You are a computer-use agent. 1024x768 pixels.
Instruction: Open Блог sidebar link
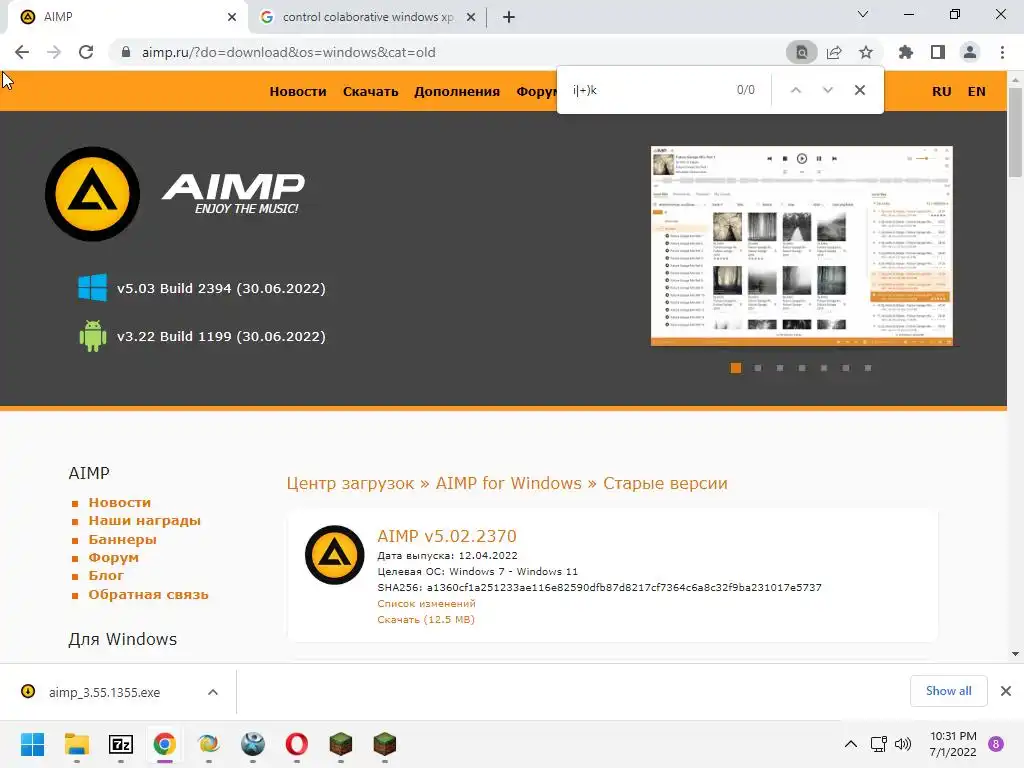pyautogui.click(x=106, y=575)
